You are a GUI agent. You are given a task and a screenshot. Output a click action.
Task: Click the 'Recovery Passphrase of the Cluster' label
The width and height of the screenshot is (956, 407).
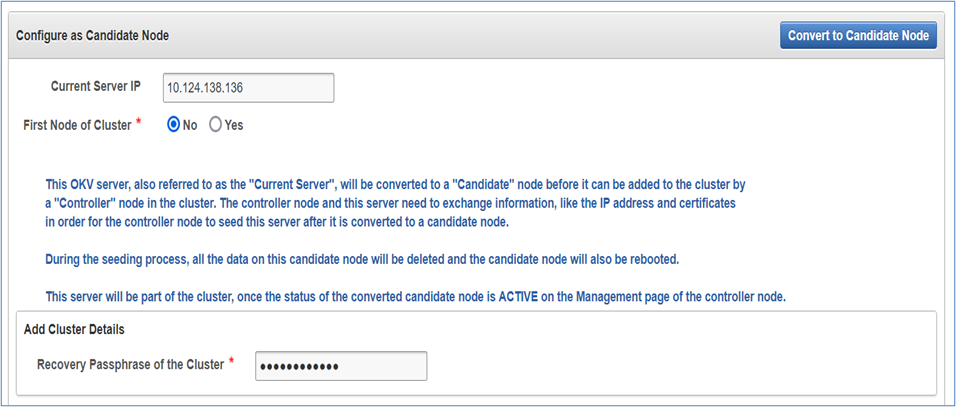[x=130, y=365]
